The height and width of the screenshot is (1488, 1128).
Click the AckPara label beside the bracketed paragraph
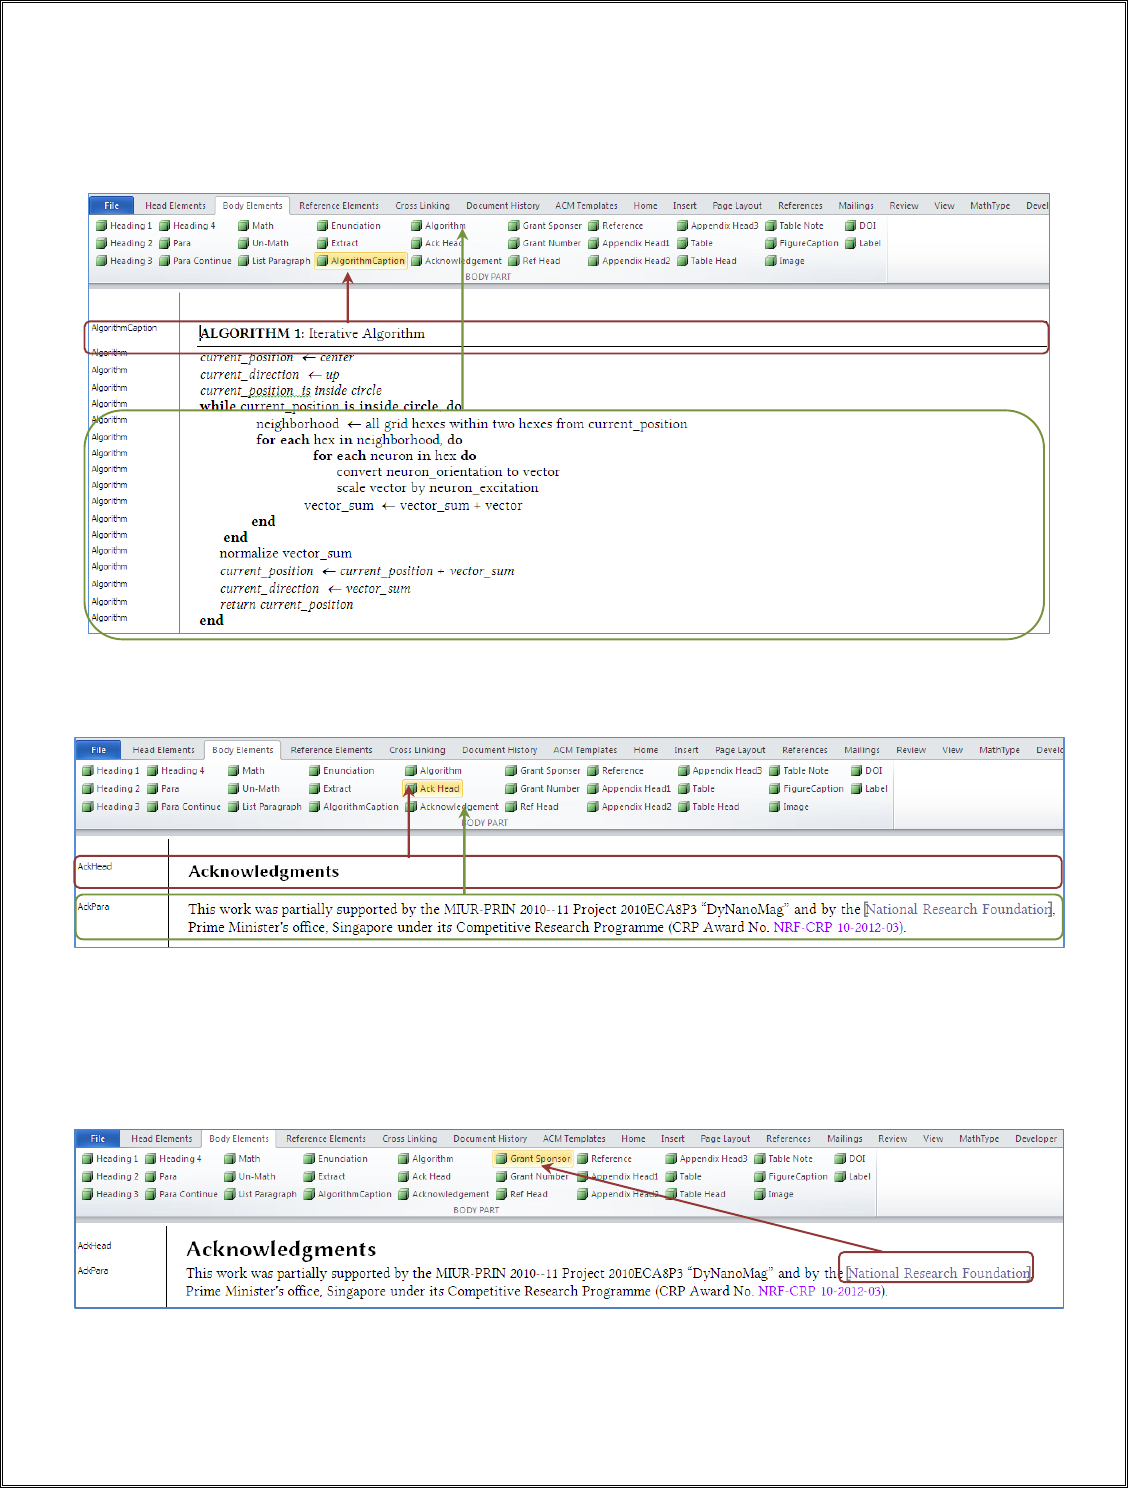[94, 907]
